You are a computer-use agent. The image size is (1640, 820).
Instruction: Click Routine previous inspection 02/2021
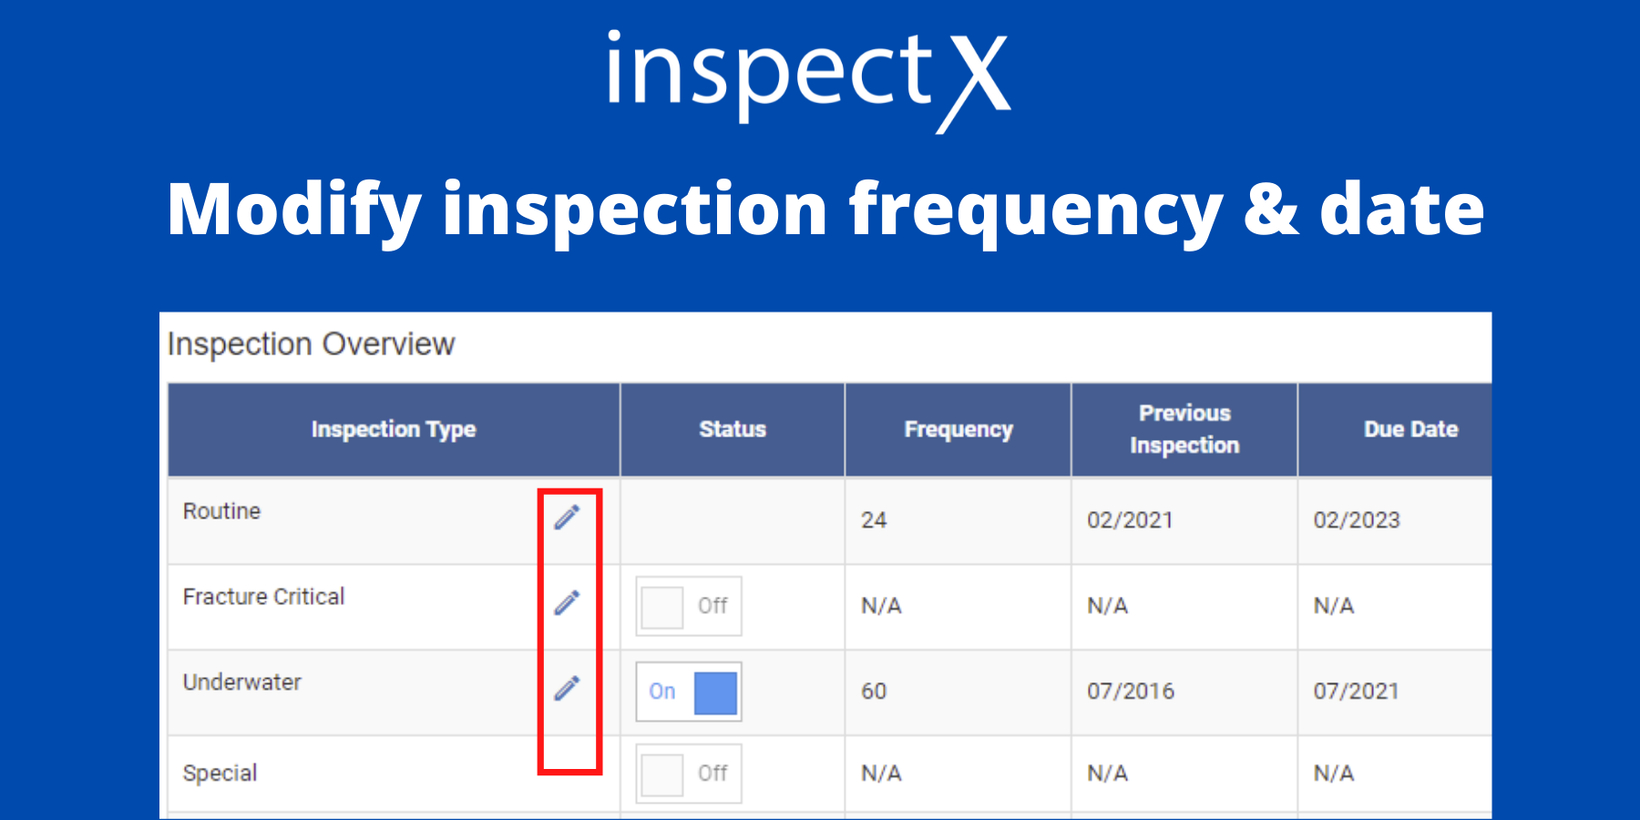click(x=1130, y=520)
